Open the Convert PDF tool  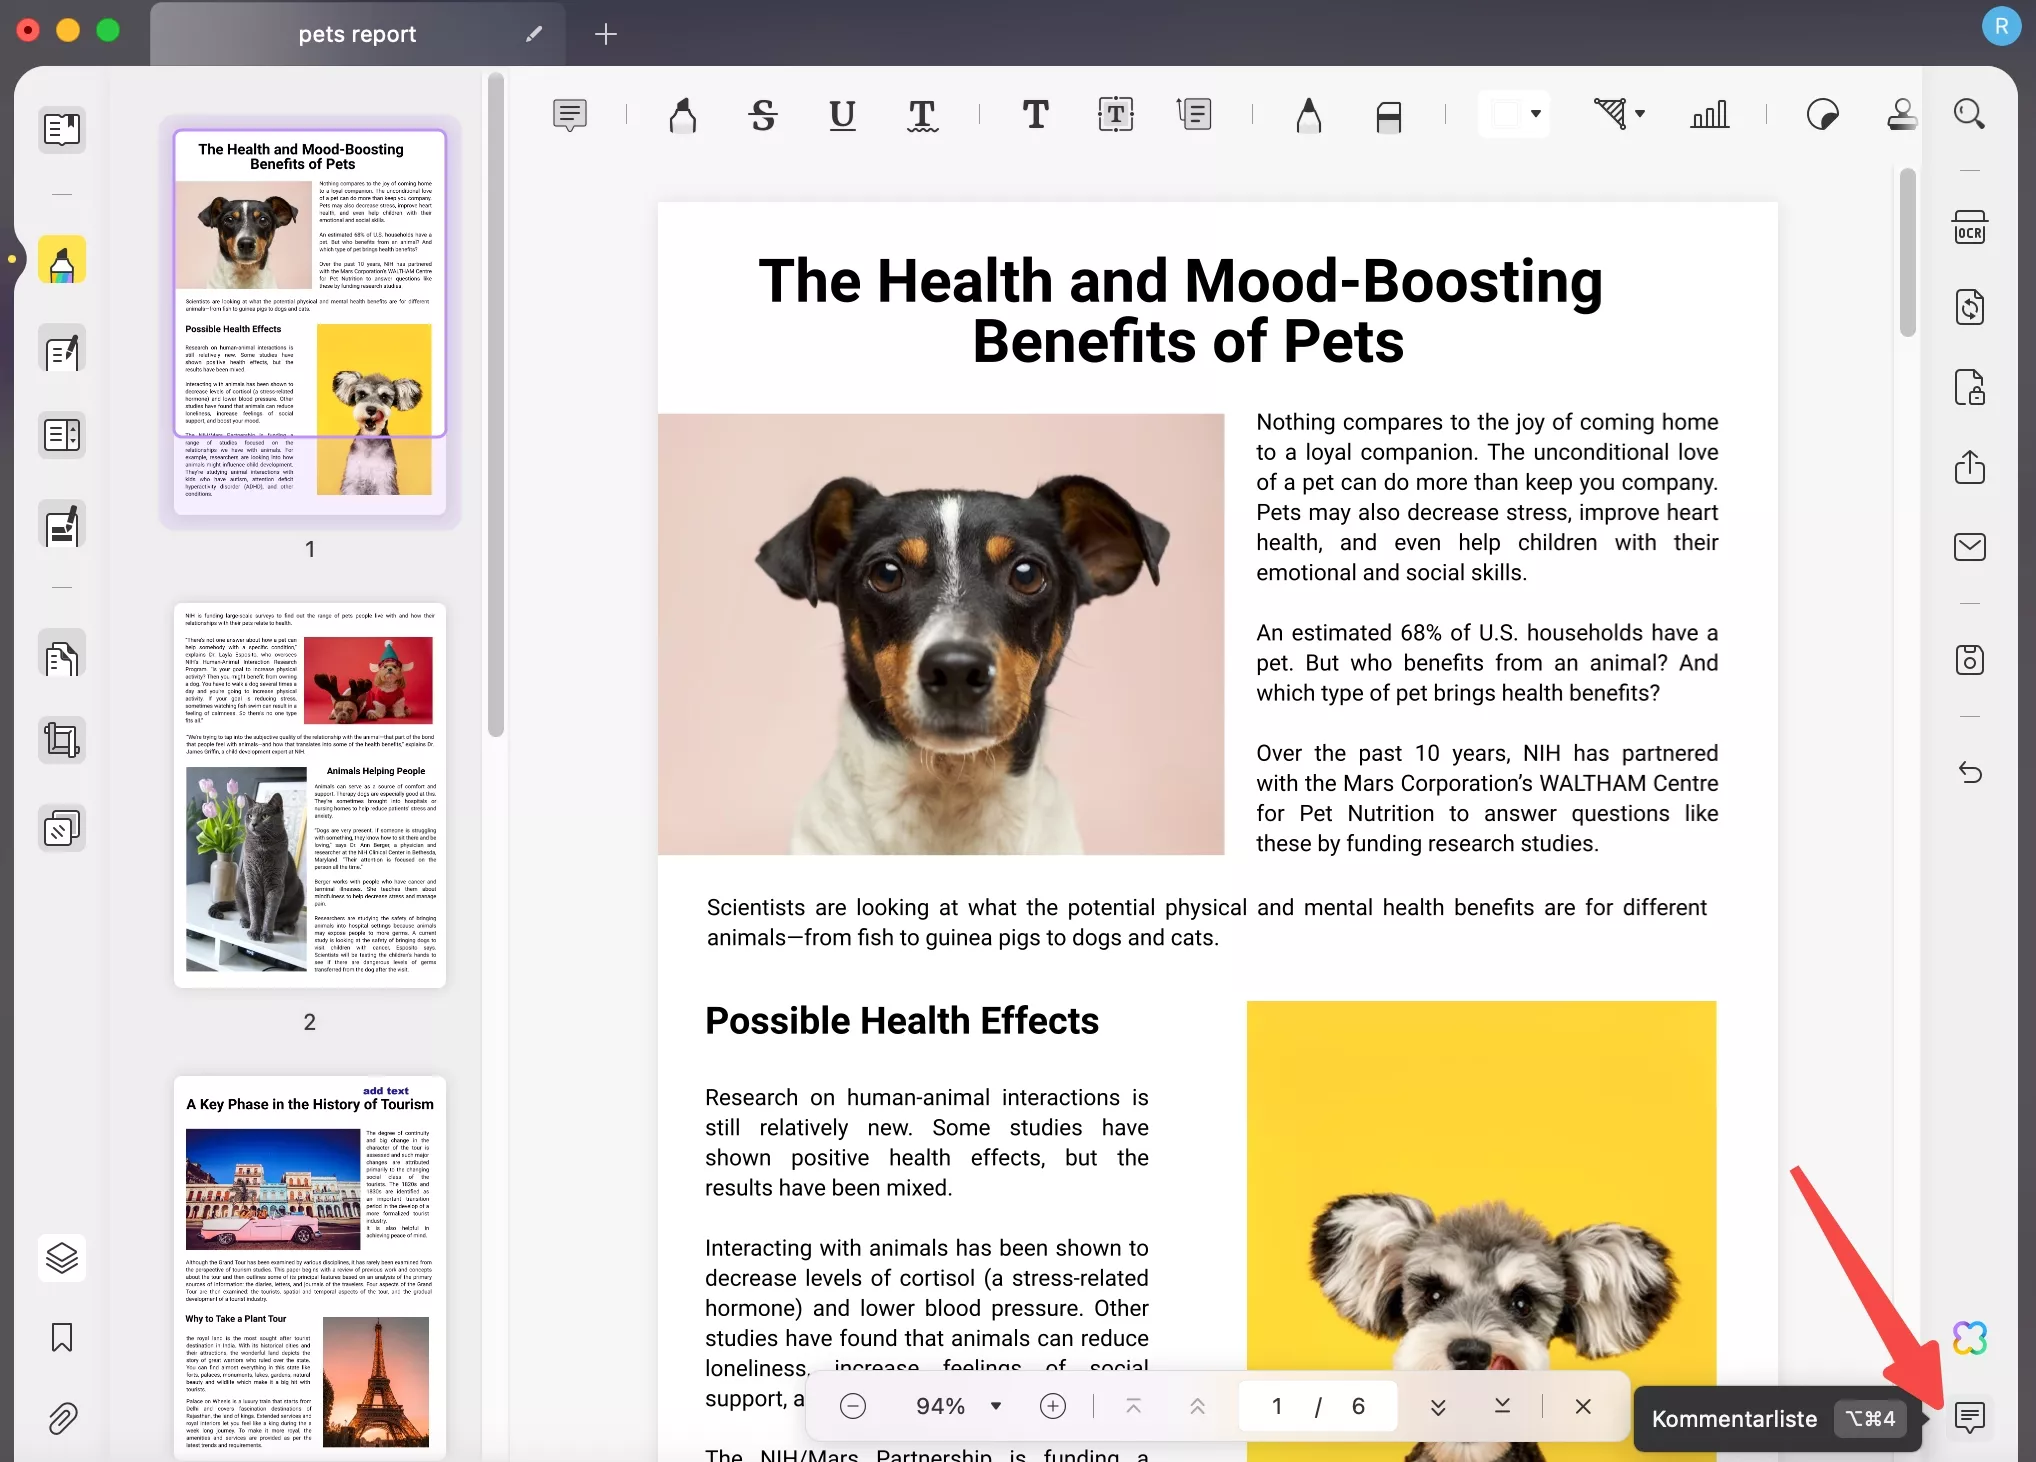[1970, 307]
